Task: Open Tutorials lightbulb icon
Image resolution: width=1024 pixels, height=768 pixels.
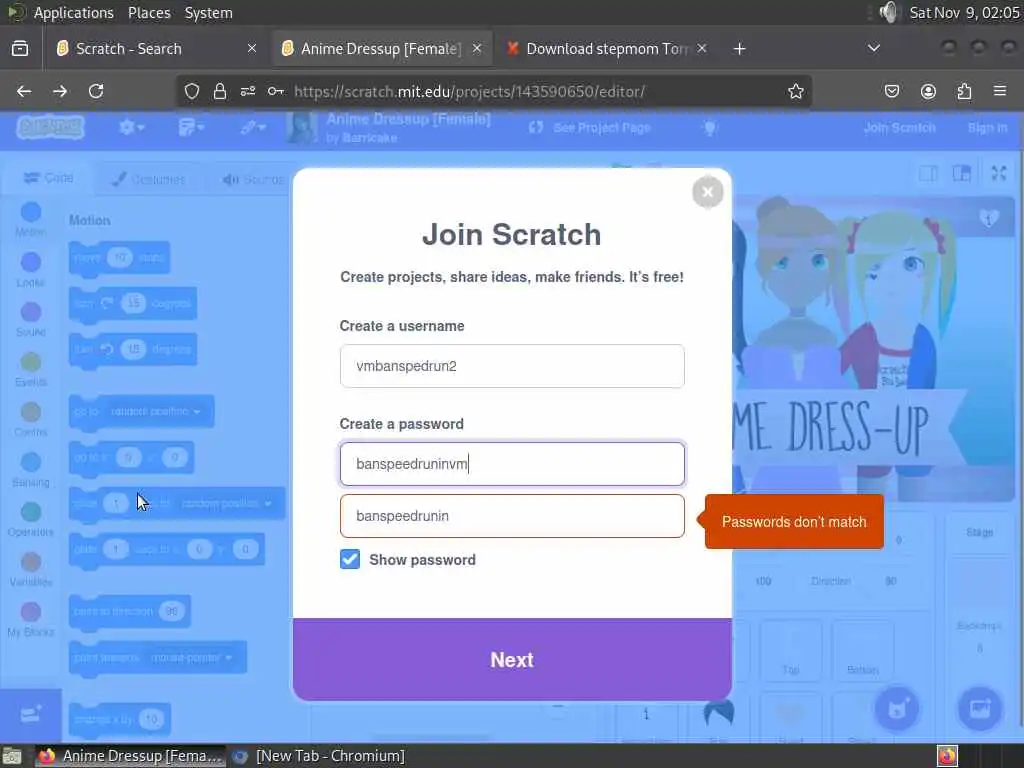Action: click(710, 127)
